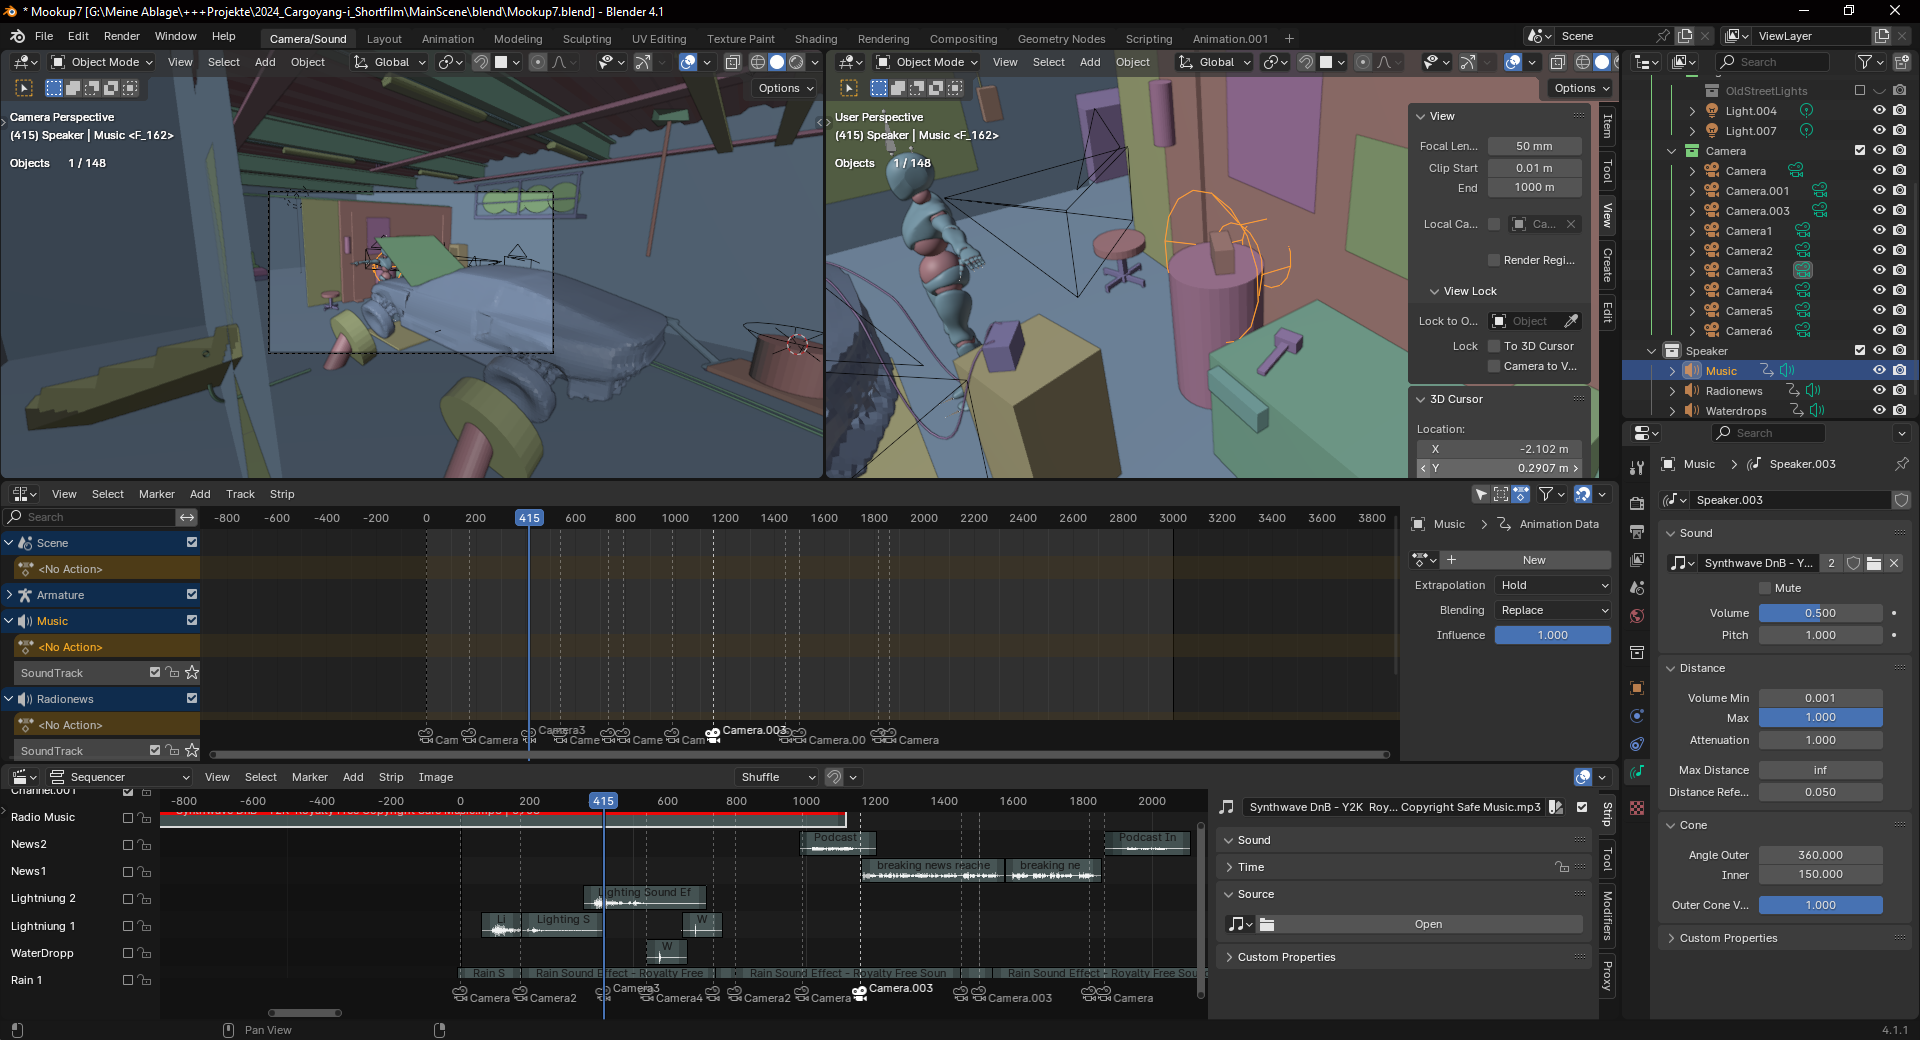
Task: Toggle snapping magnet in left viewport
Action: tap(481, 62)
